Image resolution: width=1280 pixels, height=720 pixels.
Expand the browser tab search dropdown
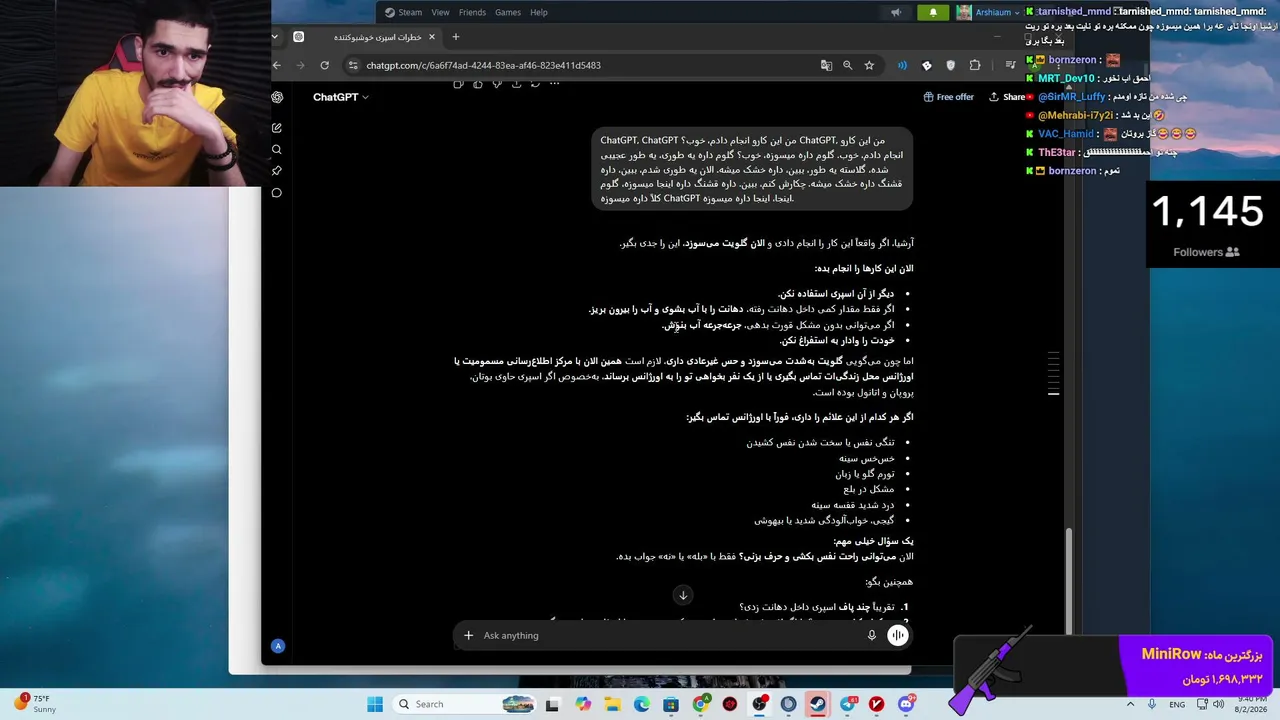275,37
